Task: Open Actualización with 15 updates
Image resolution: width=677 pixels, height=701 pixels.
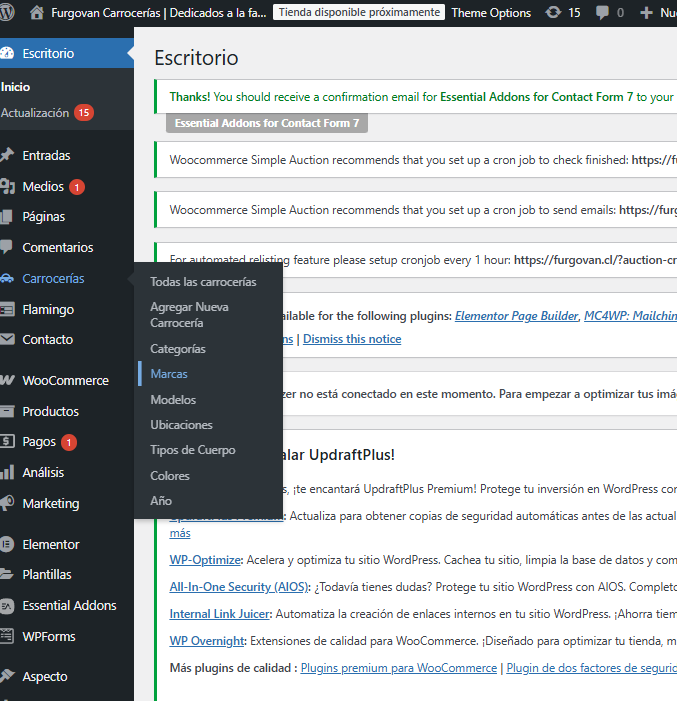Action: pos(47,113)
